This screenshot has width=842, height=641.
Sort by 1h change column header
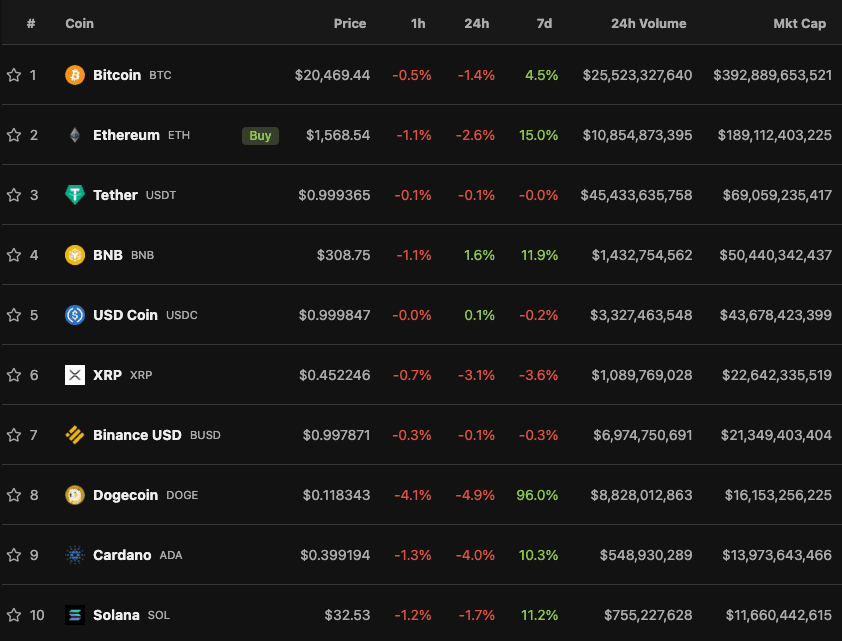(x=418, y=24)
